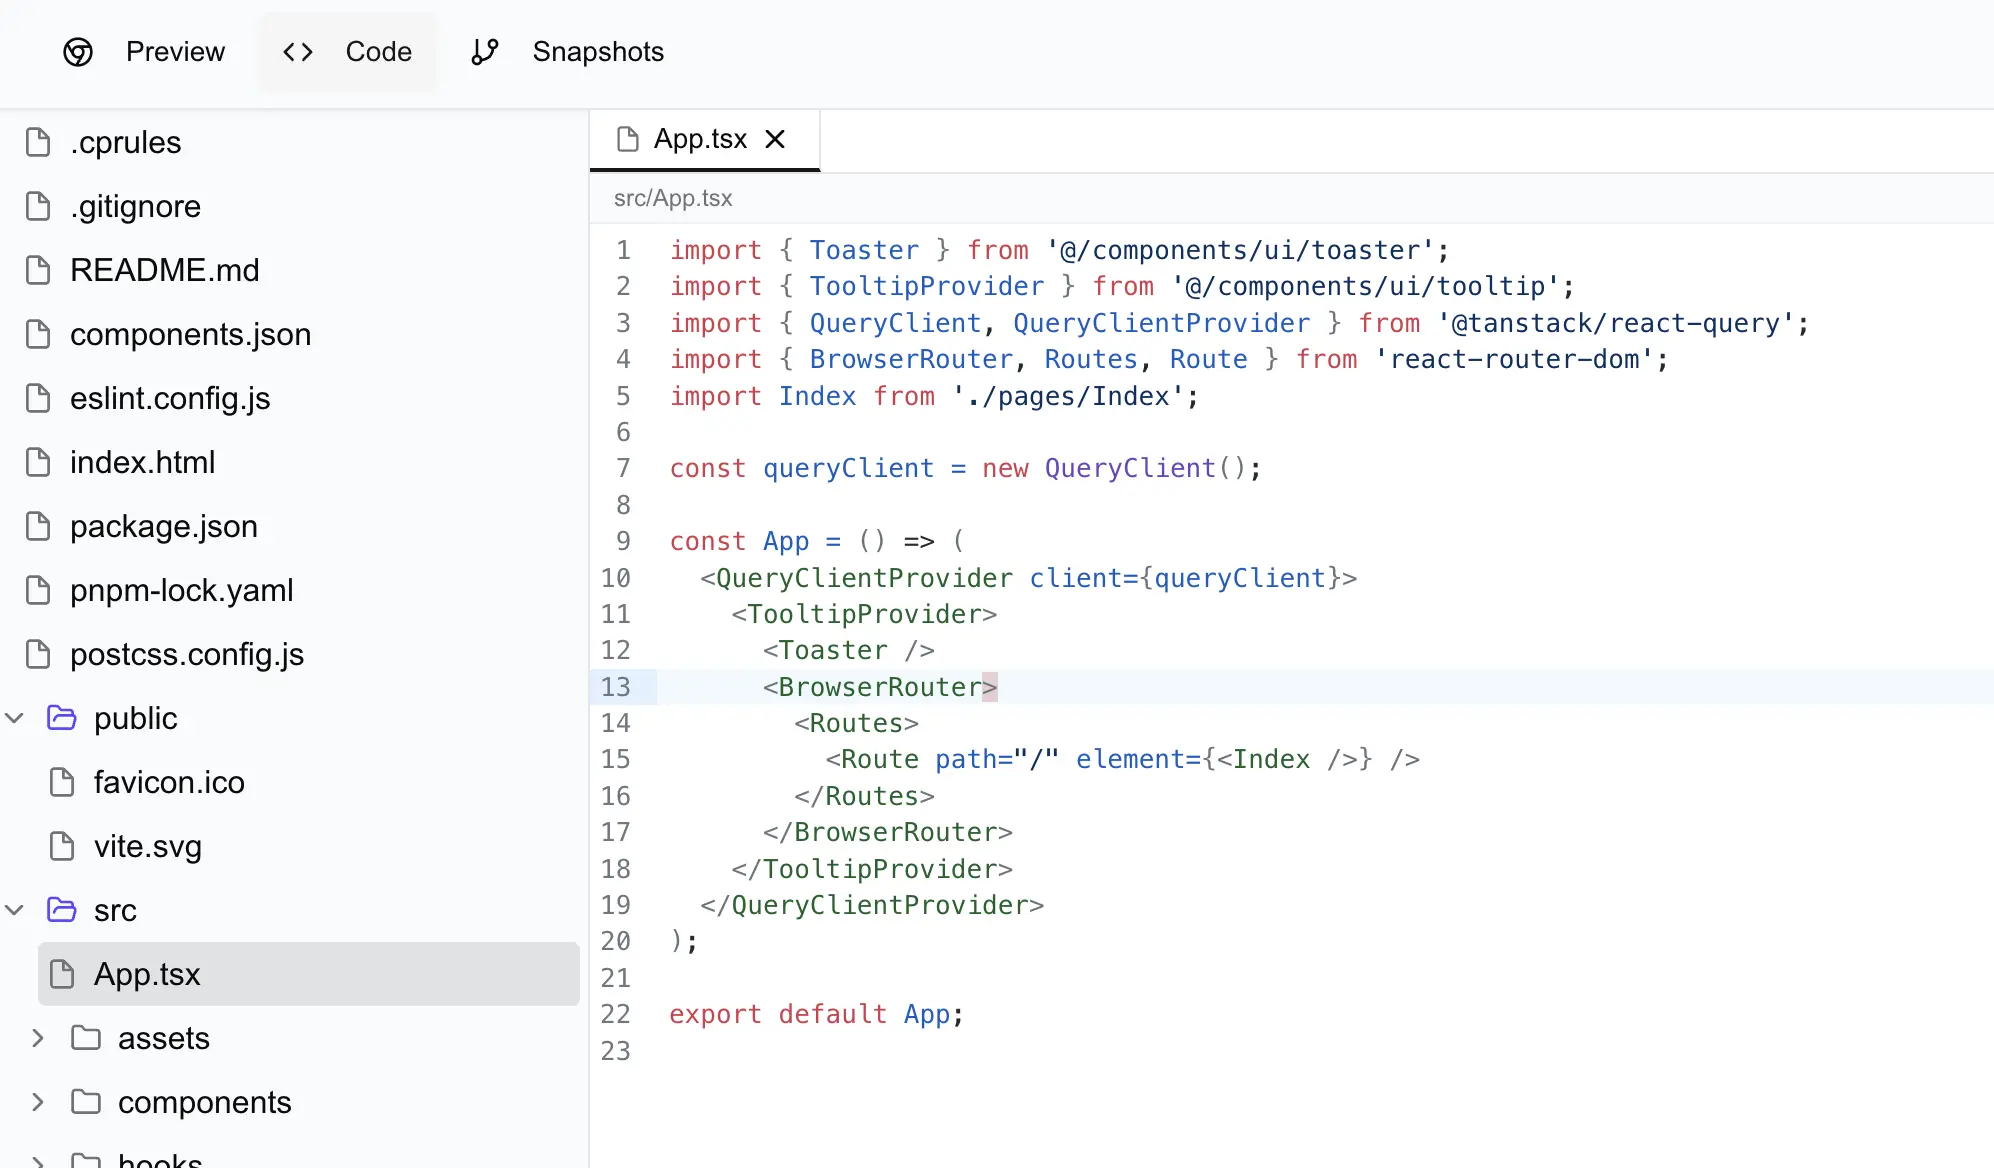Expand the assets folder
1994x1168 pixels.
pos(38,1038)
